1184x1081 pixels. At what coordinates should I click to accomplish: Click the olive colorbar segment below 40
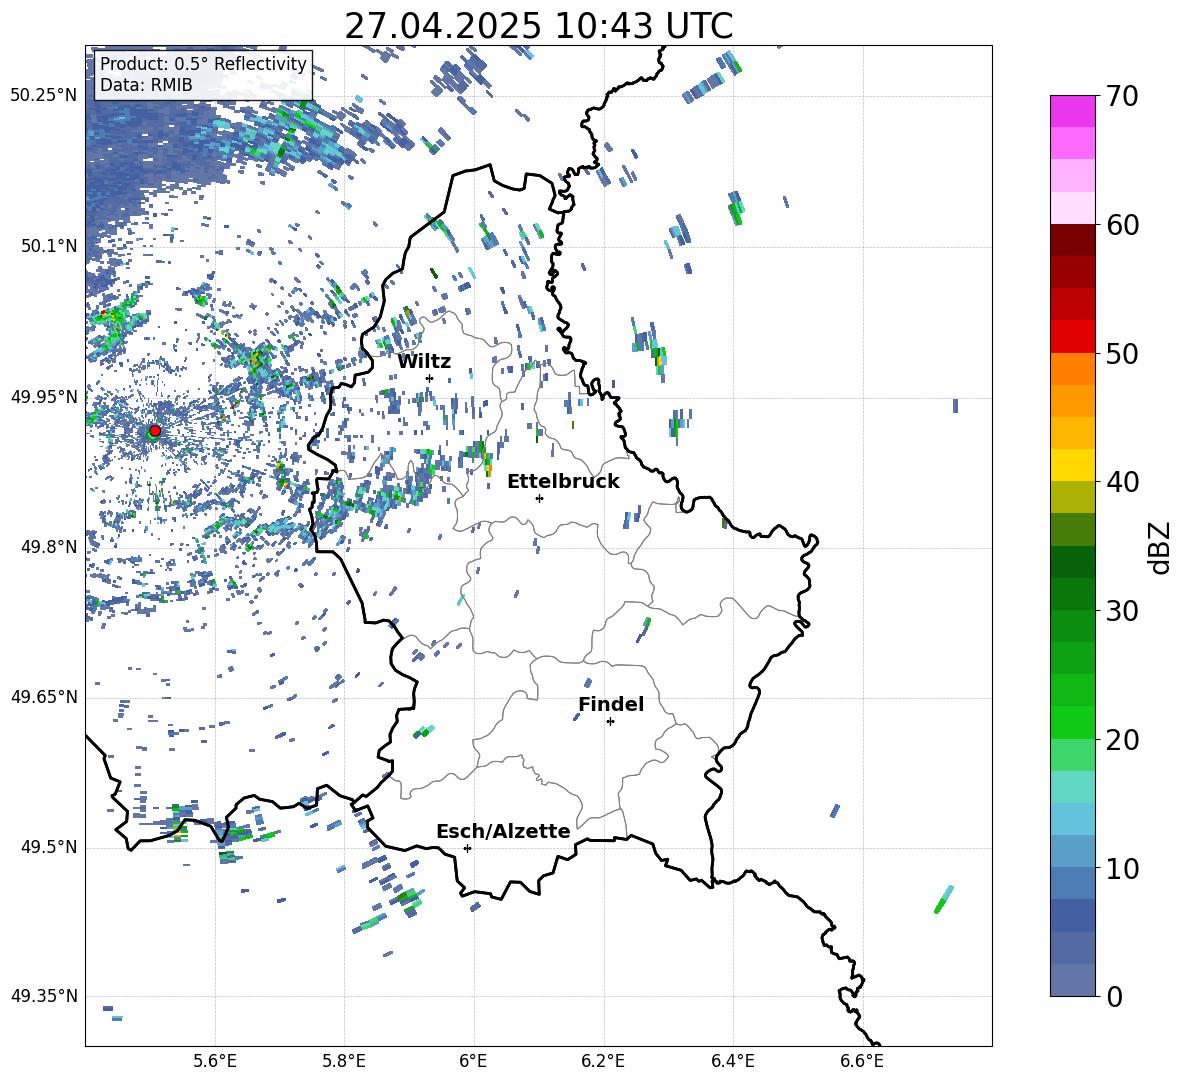click(x=1073, y=497)
